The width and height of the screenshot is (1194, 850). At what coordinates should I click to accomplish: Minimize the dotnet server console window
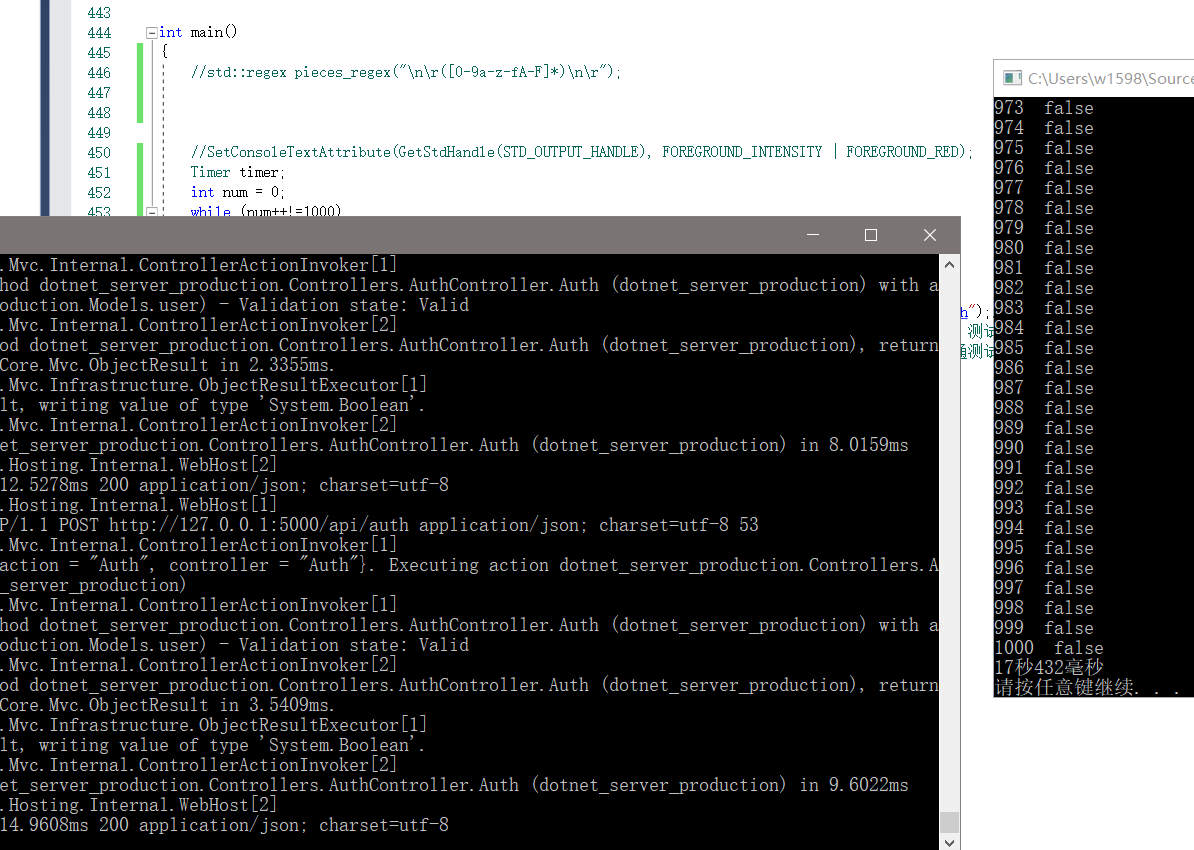click(813, 235)
